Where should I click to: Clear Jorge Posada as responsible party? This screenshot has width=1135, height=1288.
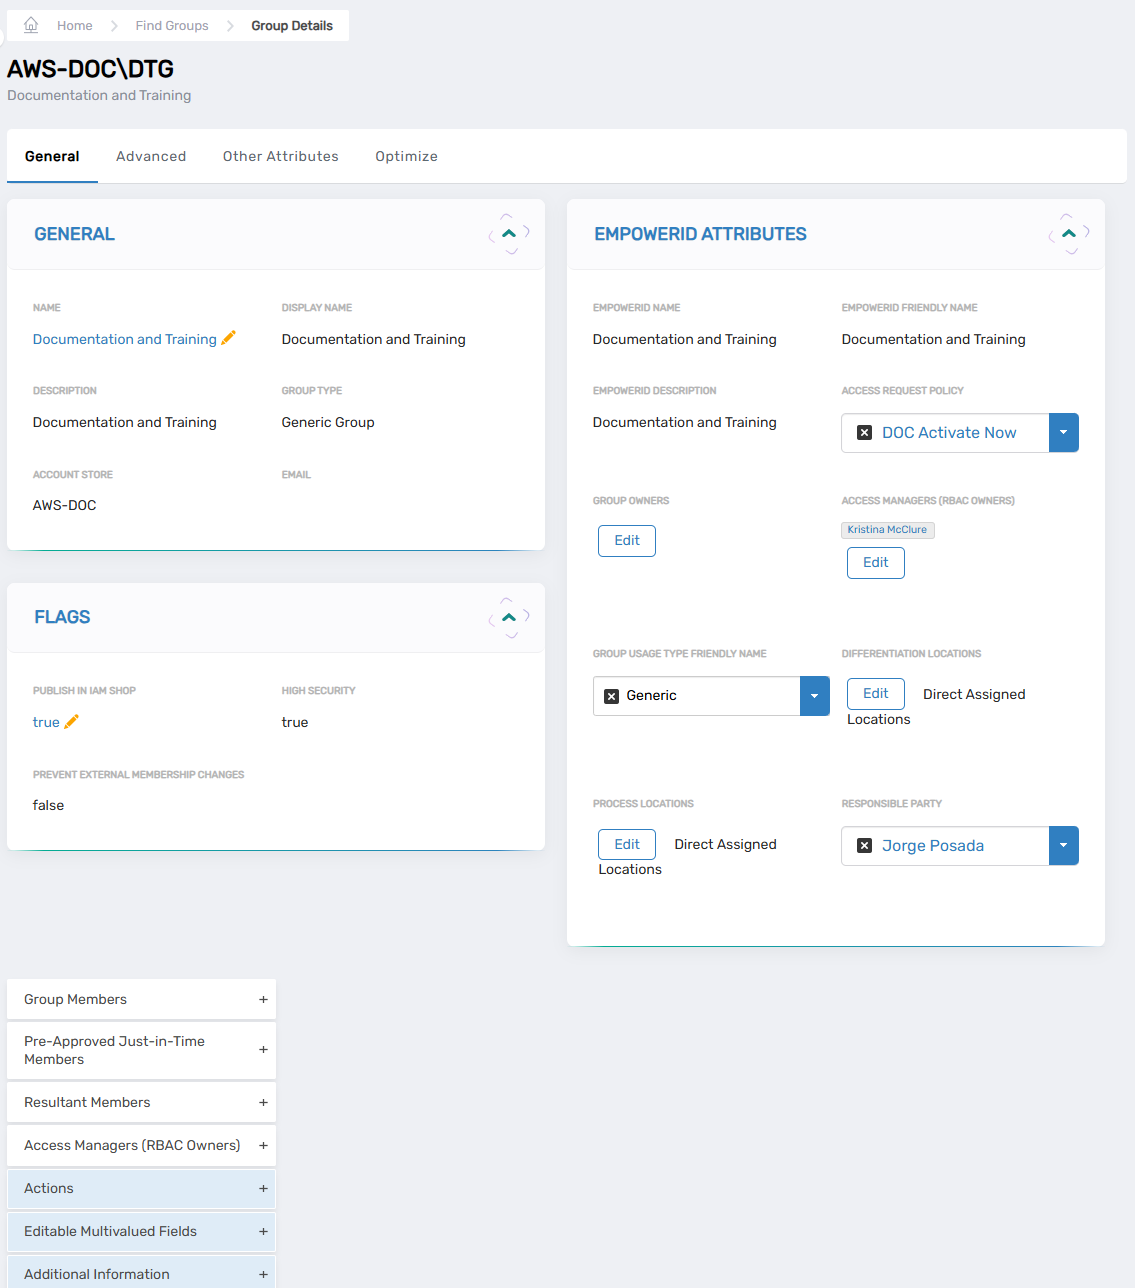(x=865, y=846)
